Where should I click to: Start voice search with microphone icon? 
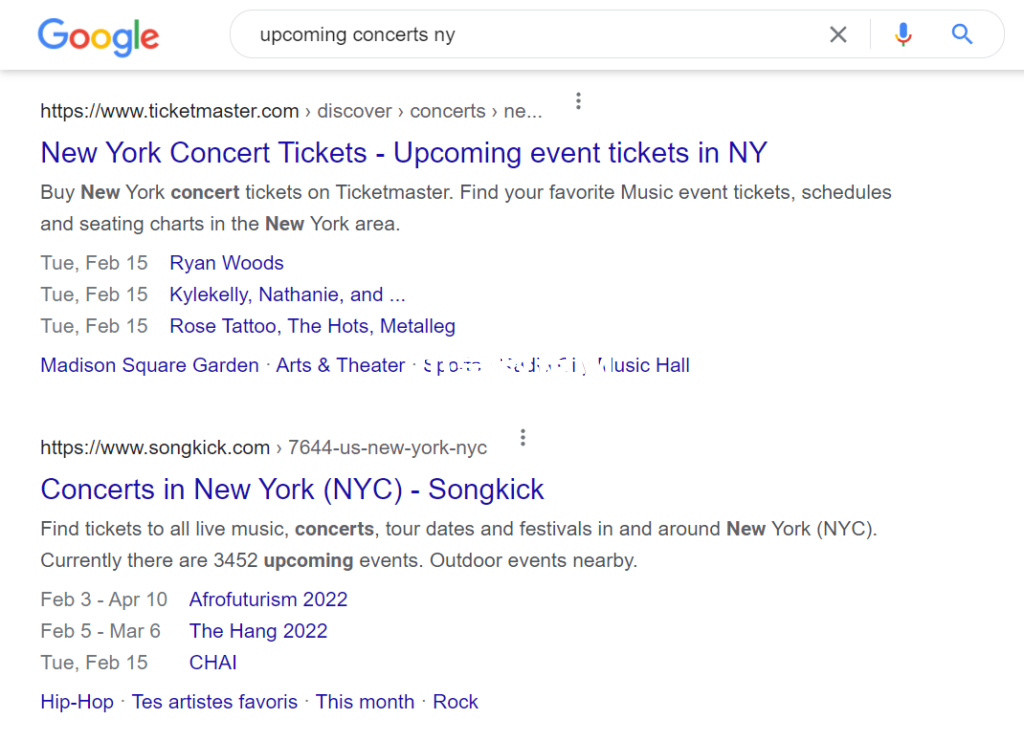point(903,34)
